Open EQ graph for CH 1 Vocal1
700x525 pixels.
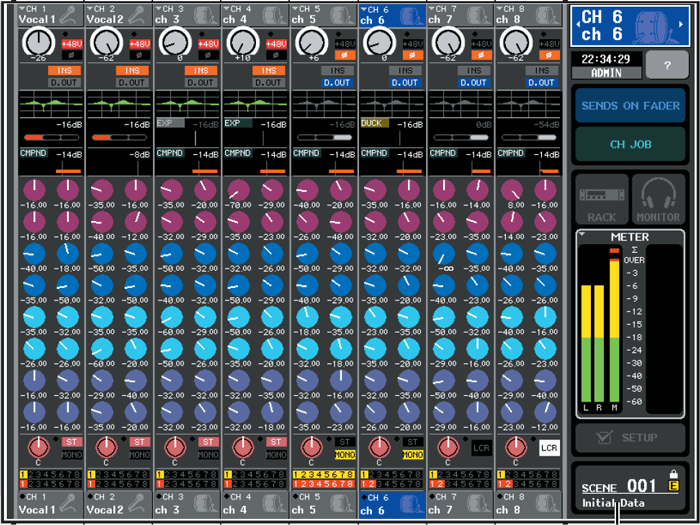pos(51,104)
